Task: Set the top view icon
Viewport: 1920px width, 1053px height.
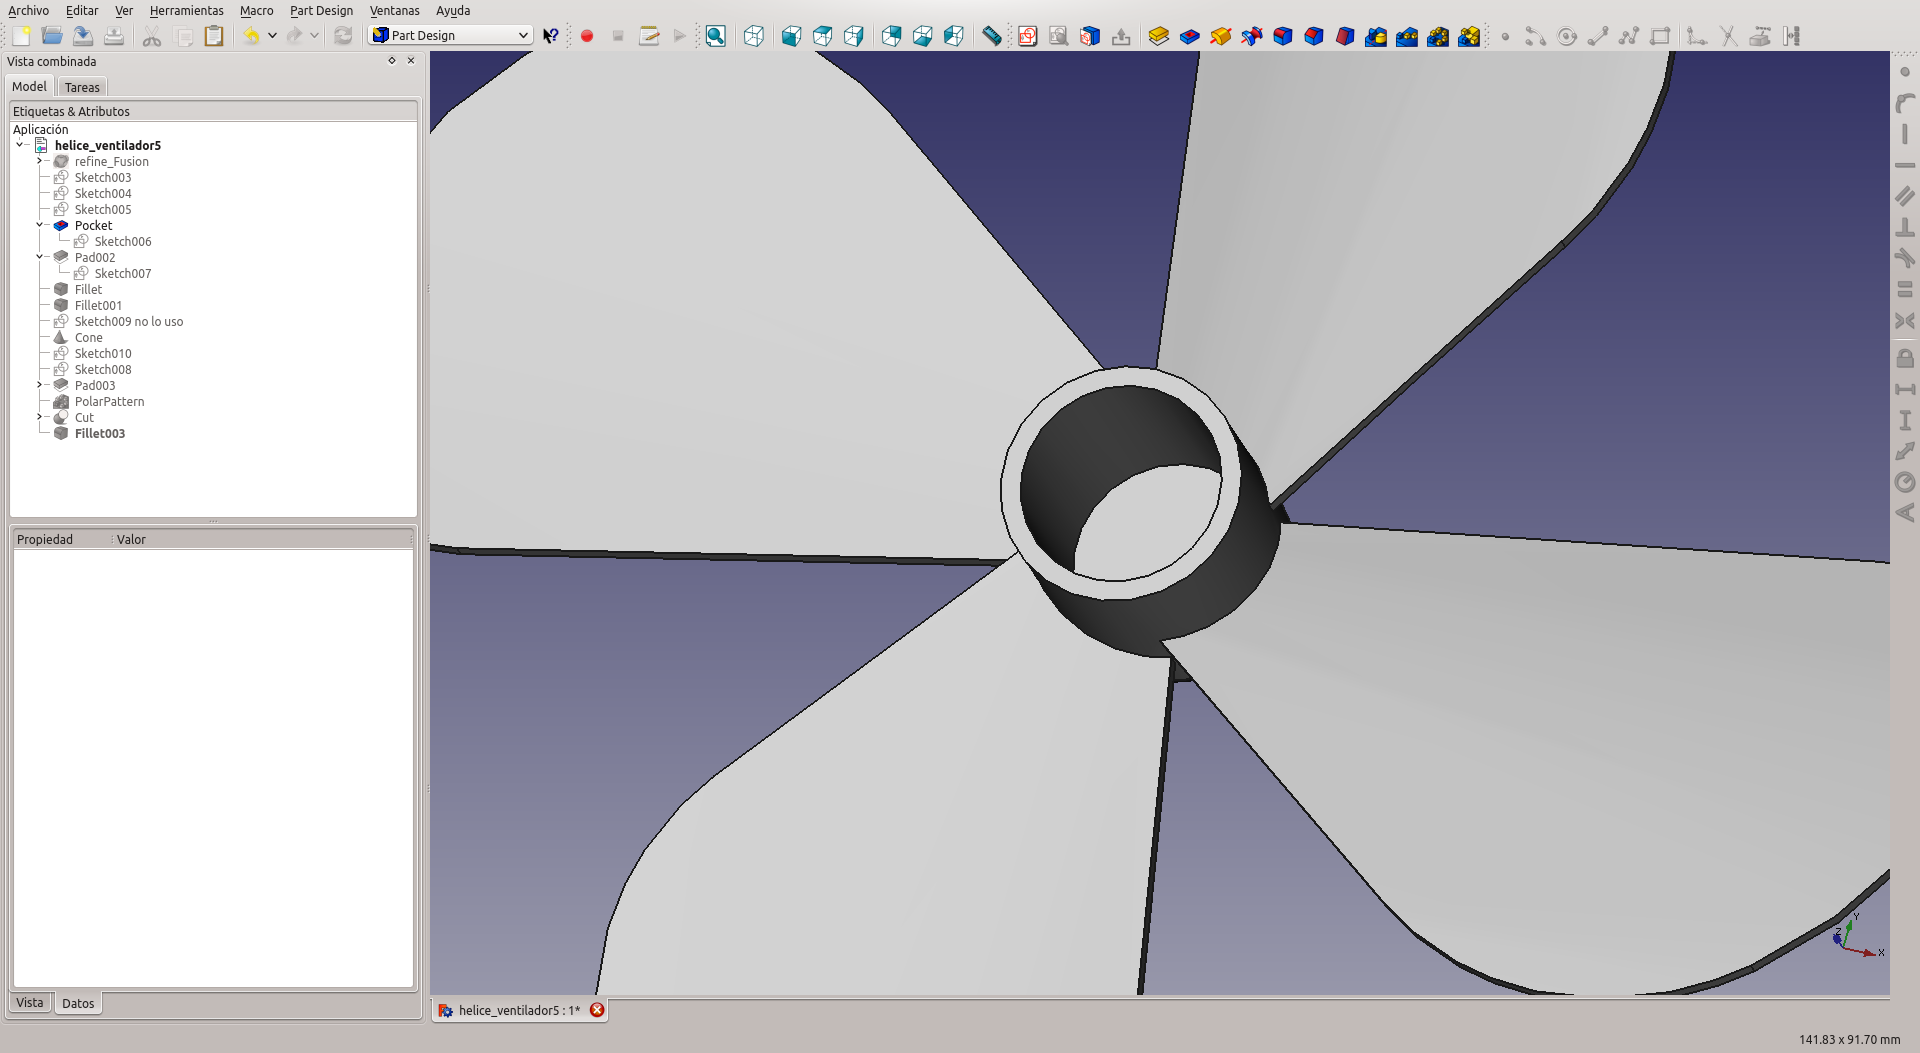Action: pyautogui.click(x=822, y=36)
